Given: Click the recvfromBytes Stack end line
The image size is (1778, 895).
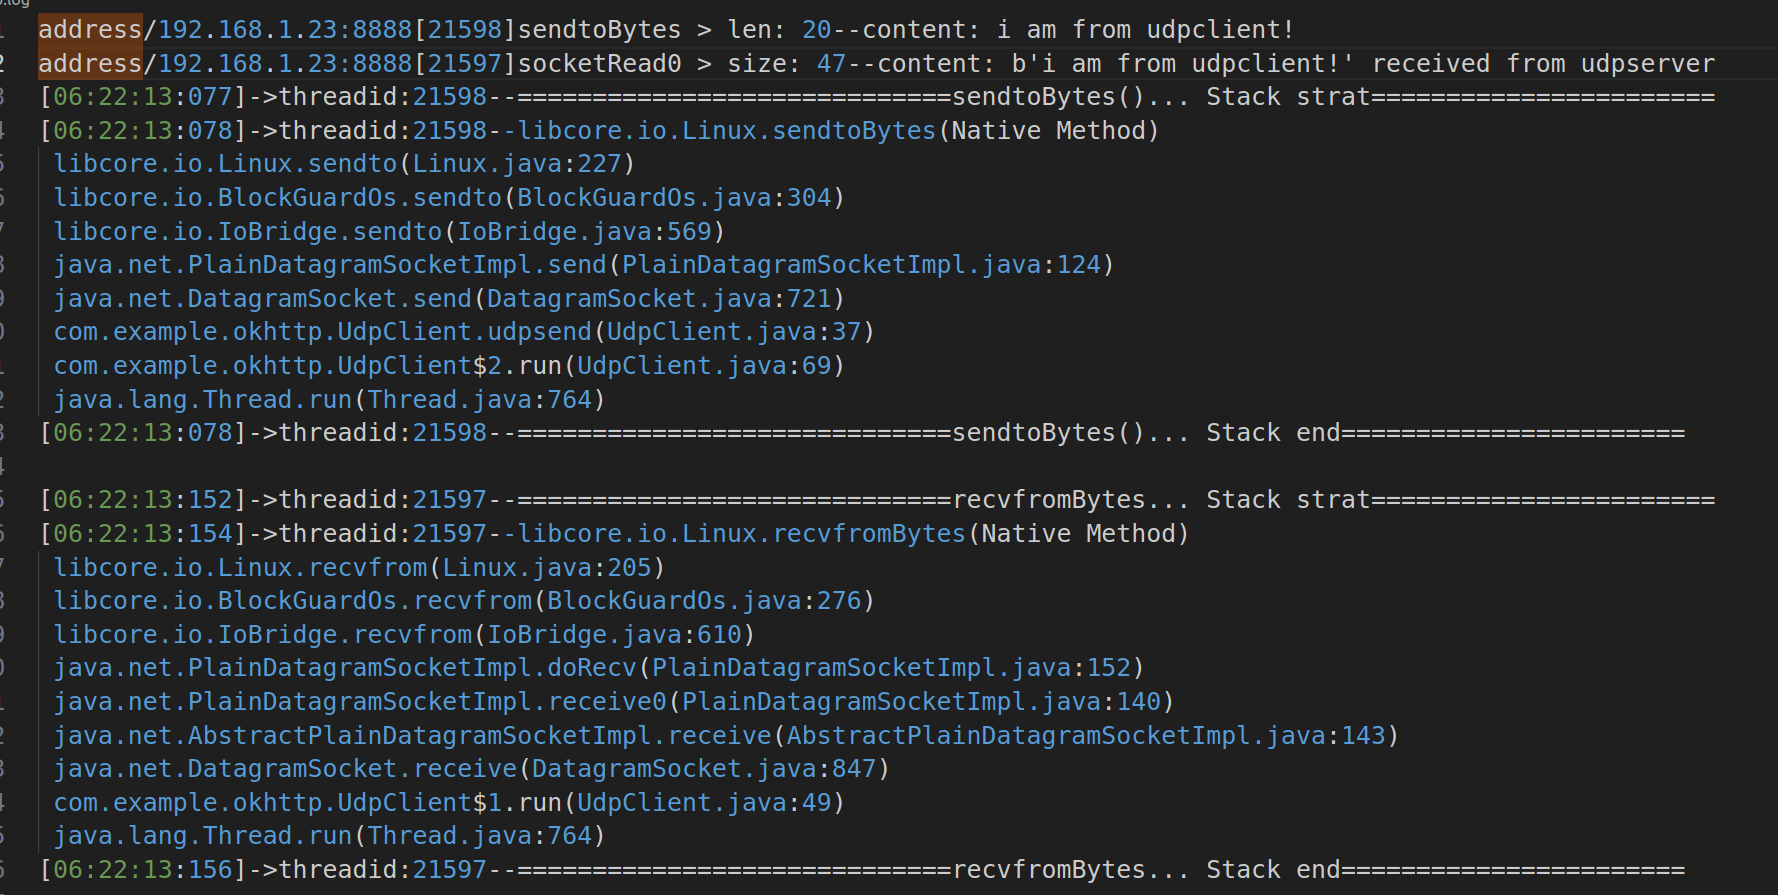Looking at the screenshot, I should coord(862,870).
